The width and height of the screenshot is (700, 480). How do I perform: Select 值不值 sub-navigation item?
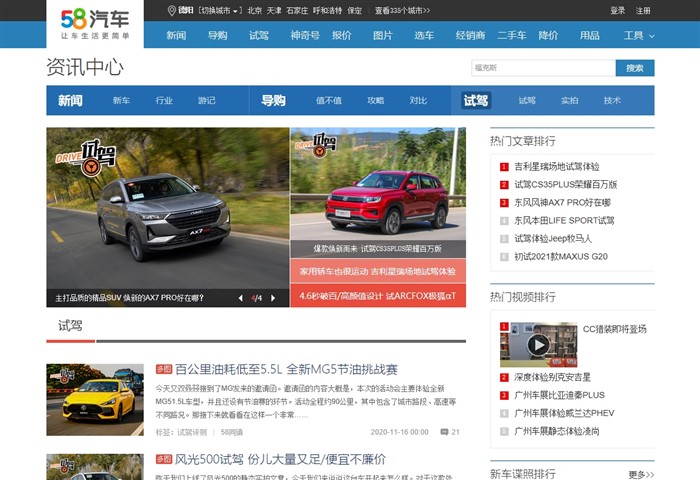coord(329,100)
